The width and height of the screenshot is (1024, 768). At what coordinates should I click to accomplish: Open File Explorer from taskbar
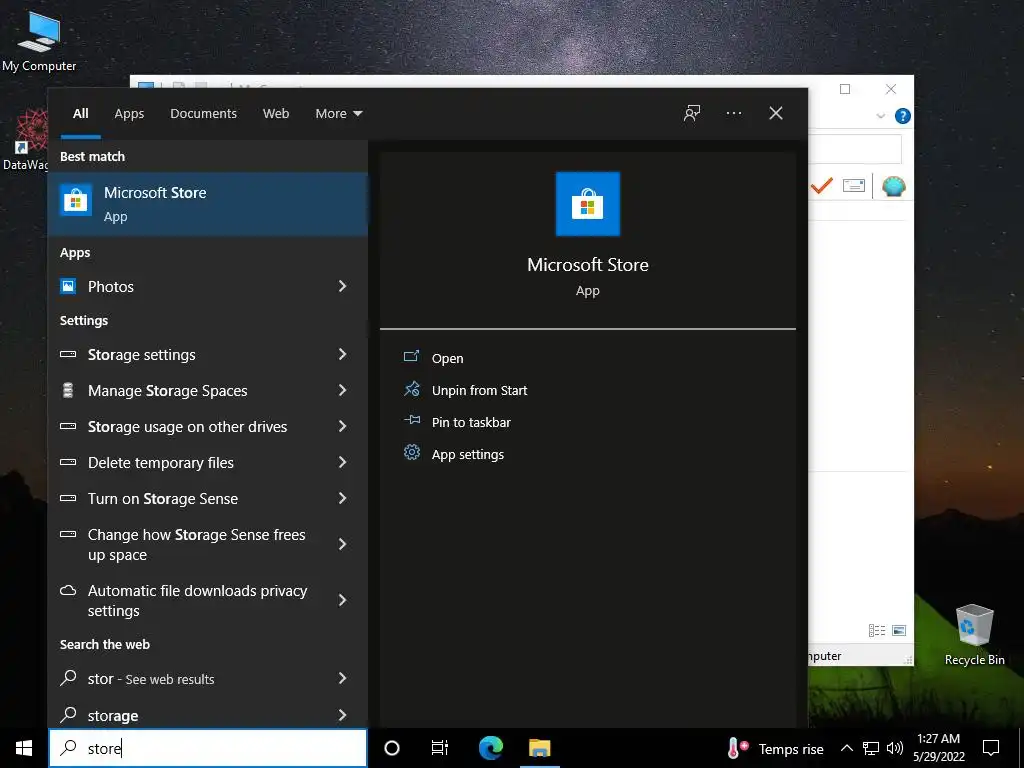(x=539, y=748)
